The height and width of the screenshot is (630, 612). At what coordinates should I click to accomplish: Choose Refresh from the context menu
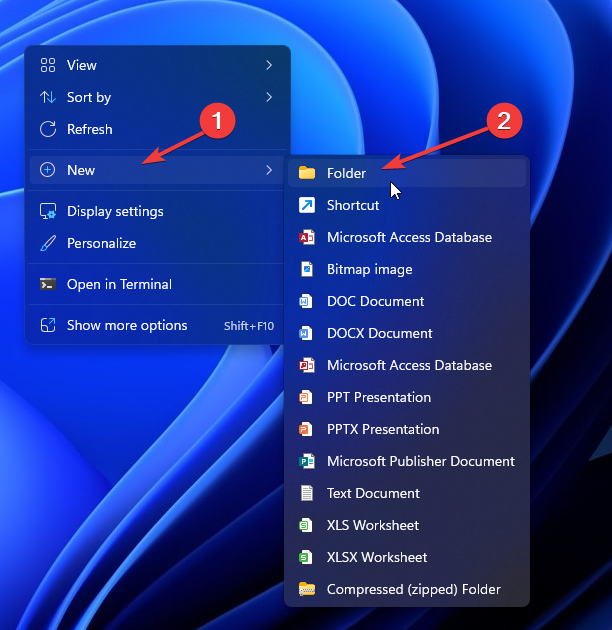pyautogui.click(x=157, y=129)
